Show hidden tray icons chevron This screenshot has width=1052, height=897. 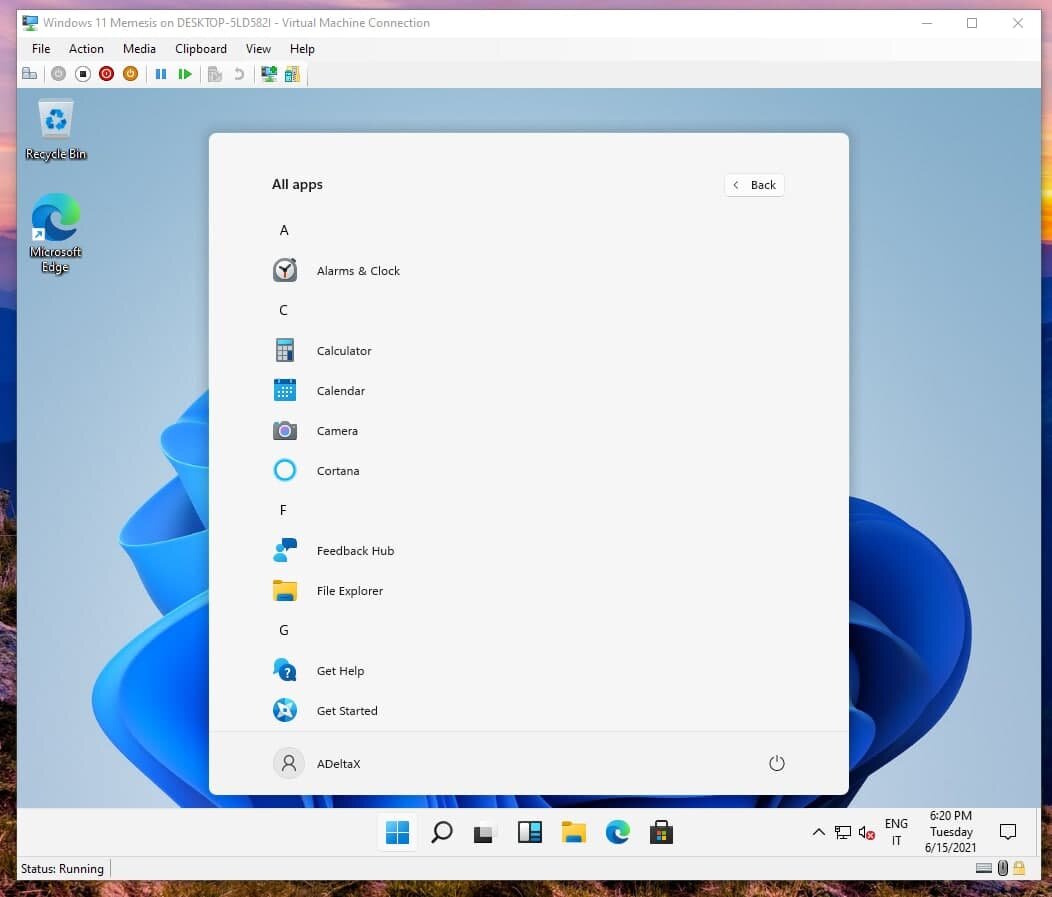coord(819,832)
